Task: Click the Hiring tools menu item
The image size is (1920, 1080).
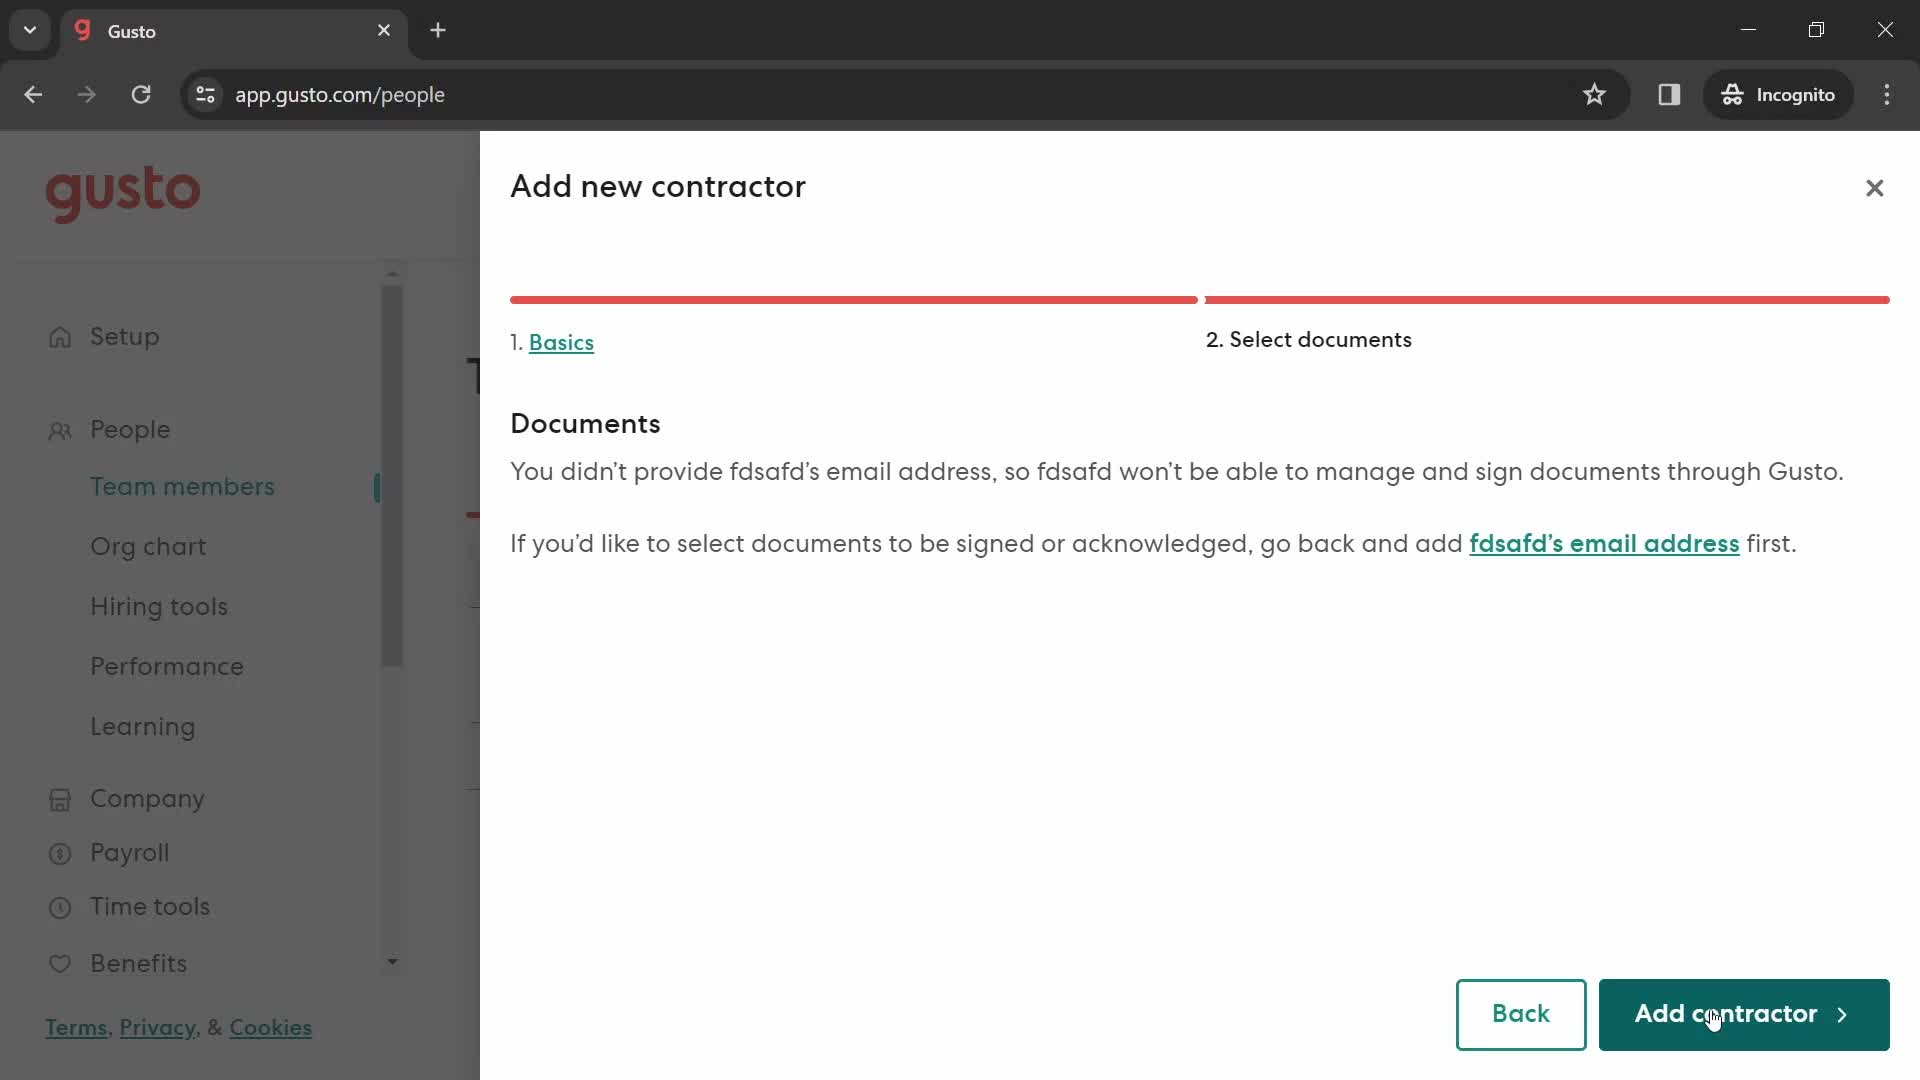Action: click(x=160, y=607)
